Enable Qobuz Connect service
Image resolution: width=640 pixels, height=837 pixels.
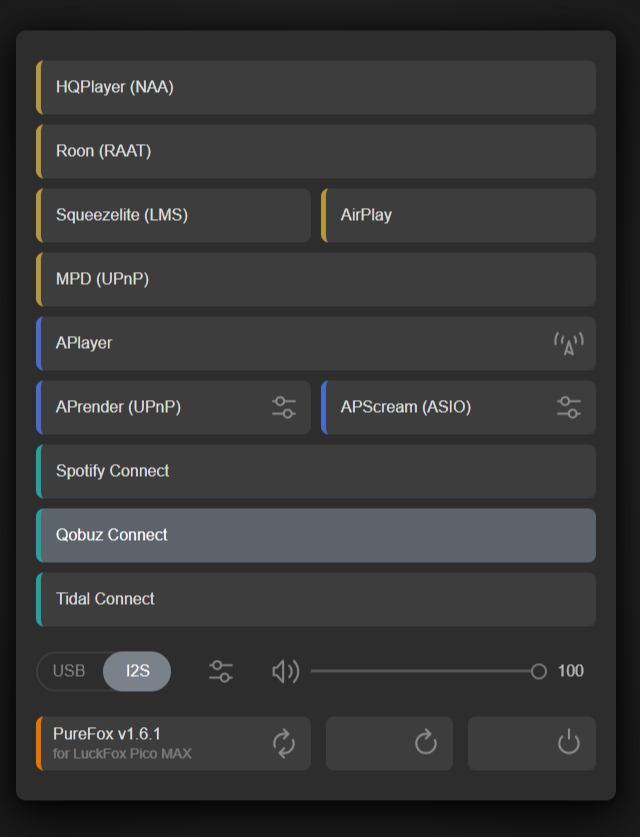[316, 535]
